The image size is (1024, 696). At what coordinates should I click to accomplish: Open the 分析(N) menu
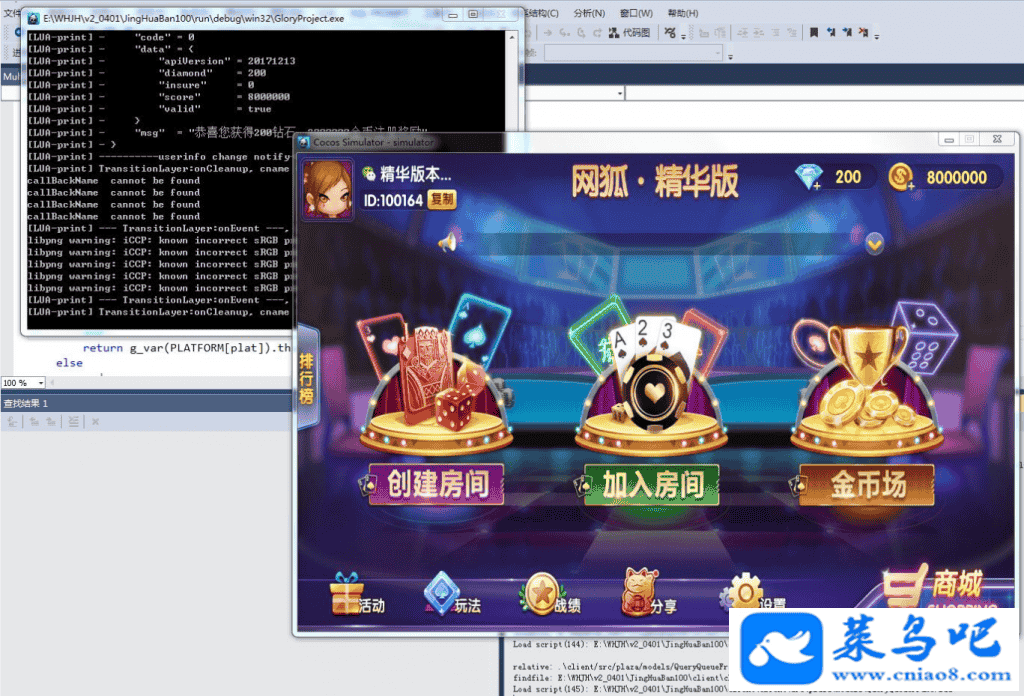589,13
